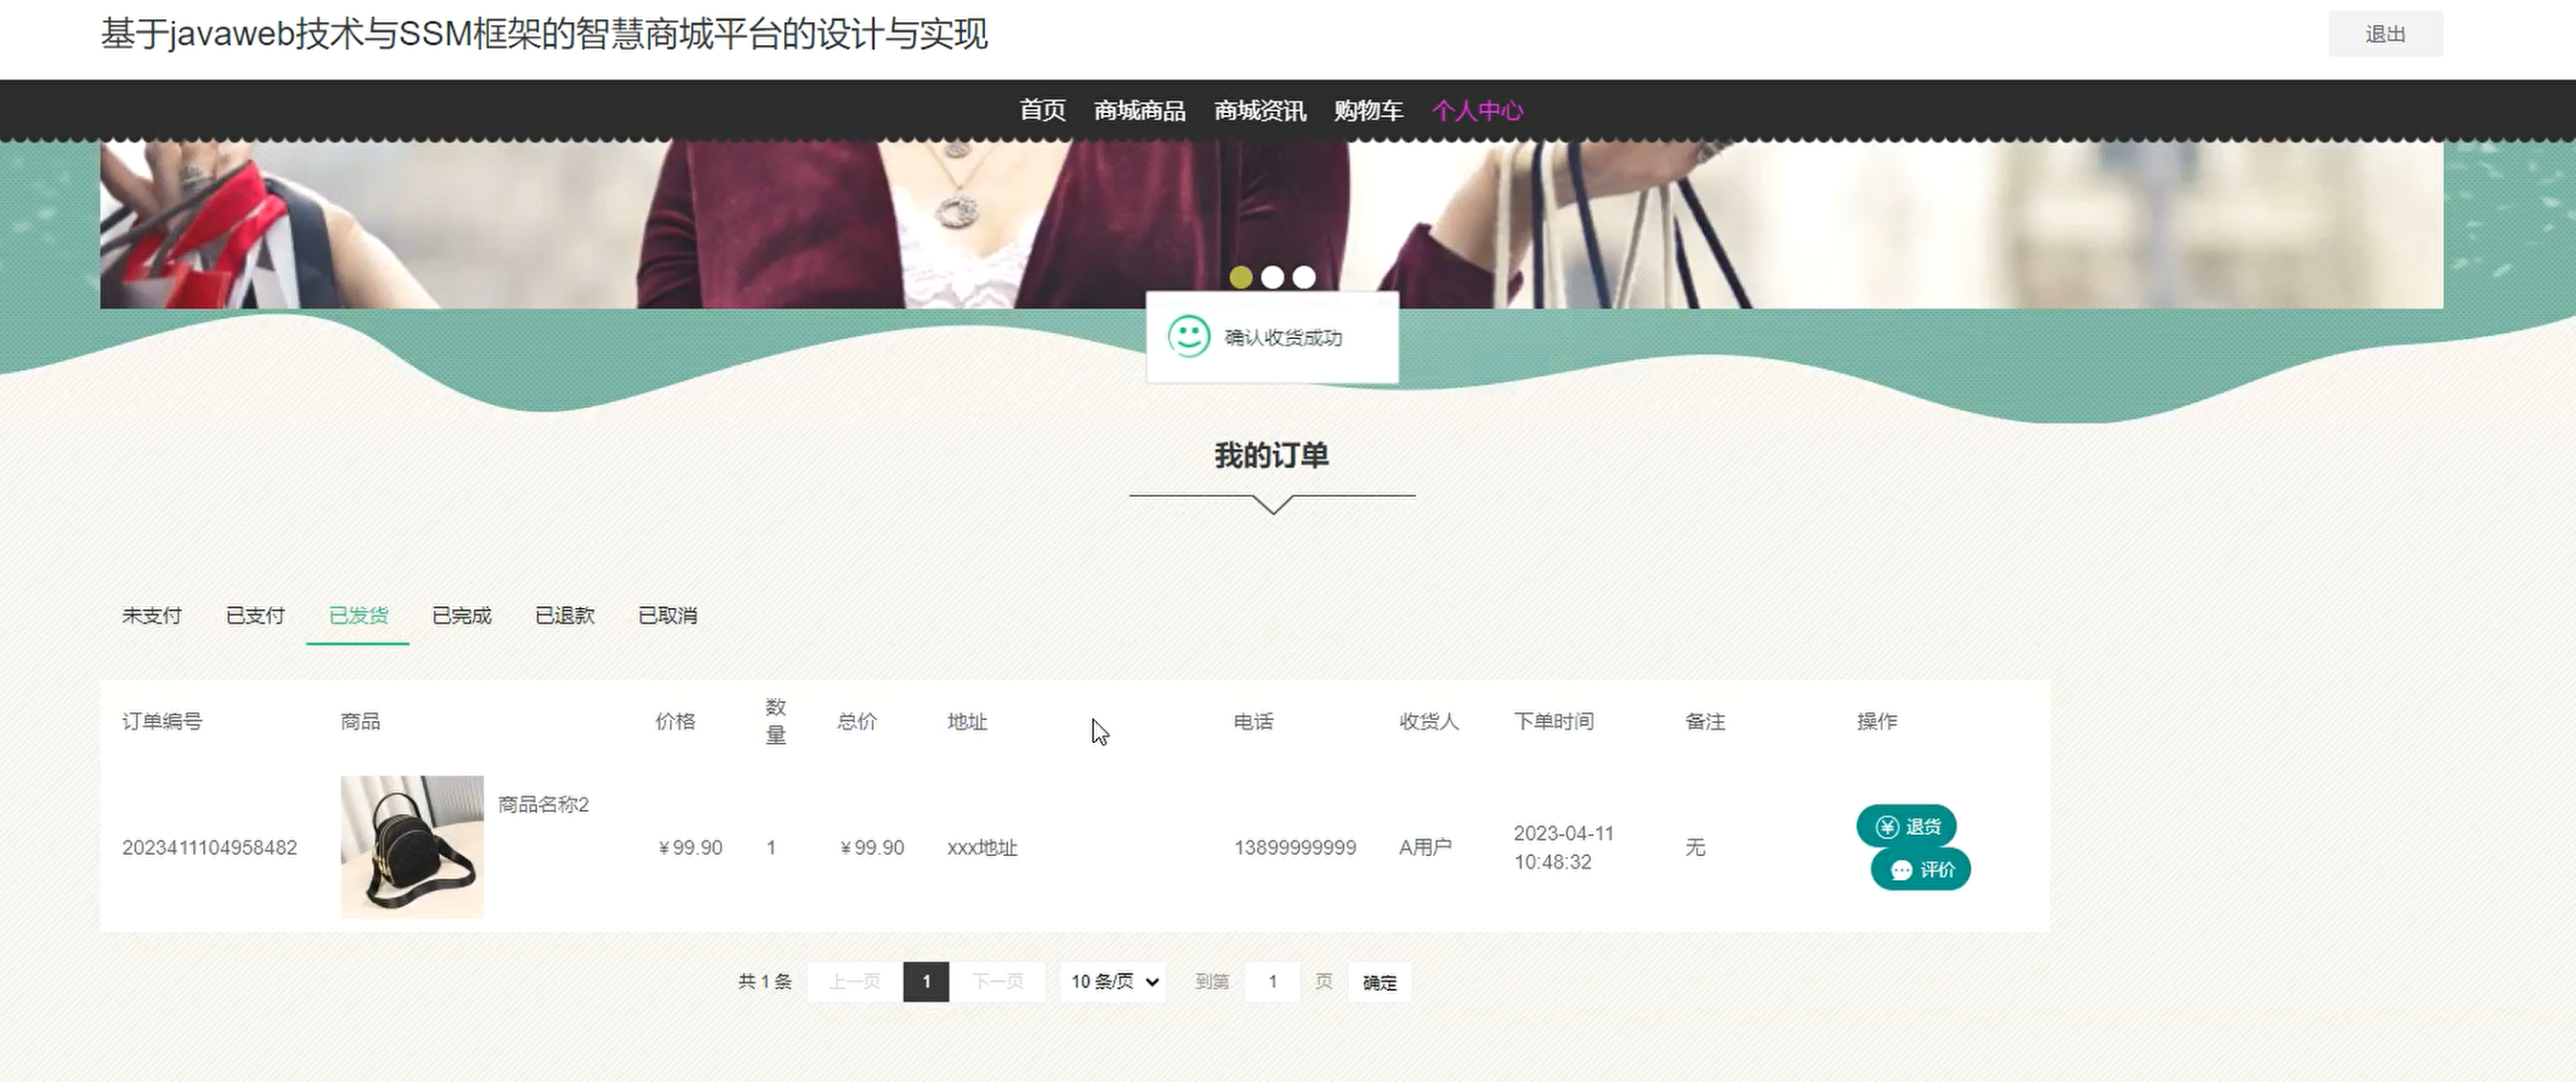Viewport: 2576px width, 1082px height.
Task: Click 下单时间 column header
Action: coord(1553,721)
